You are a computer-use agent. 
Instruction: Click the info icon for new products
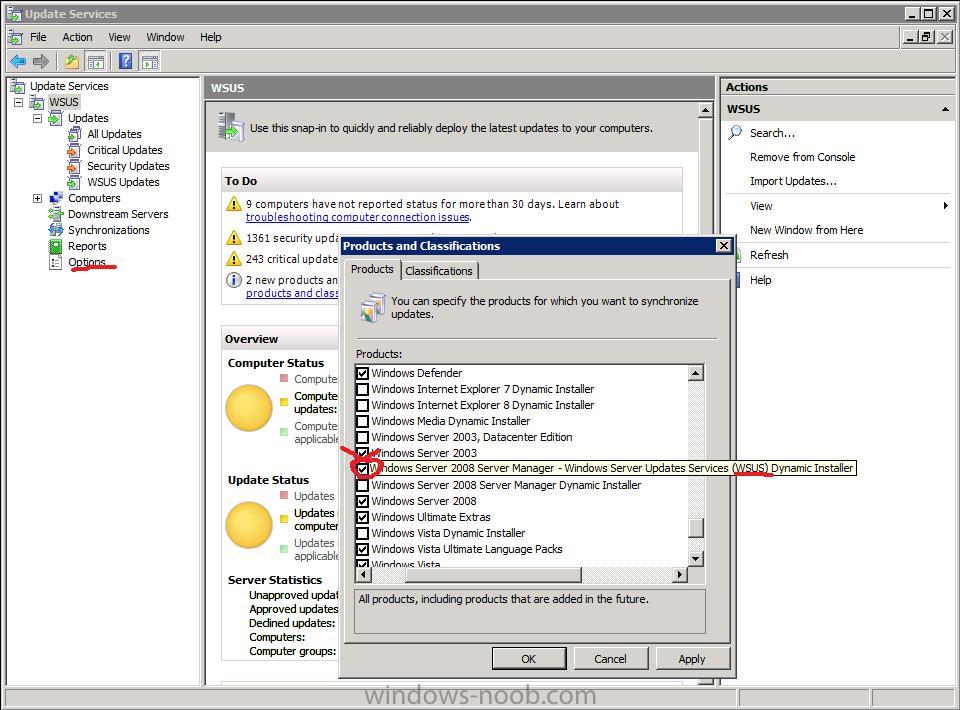pos(234,280)
